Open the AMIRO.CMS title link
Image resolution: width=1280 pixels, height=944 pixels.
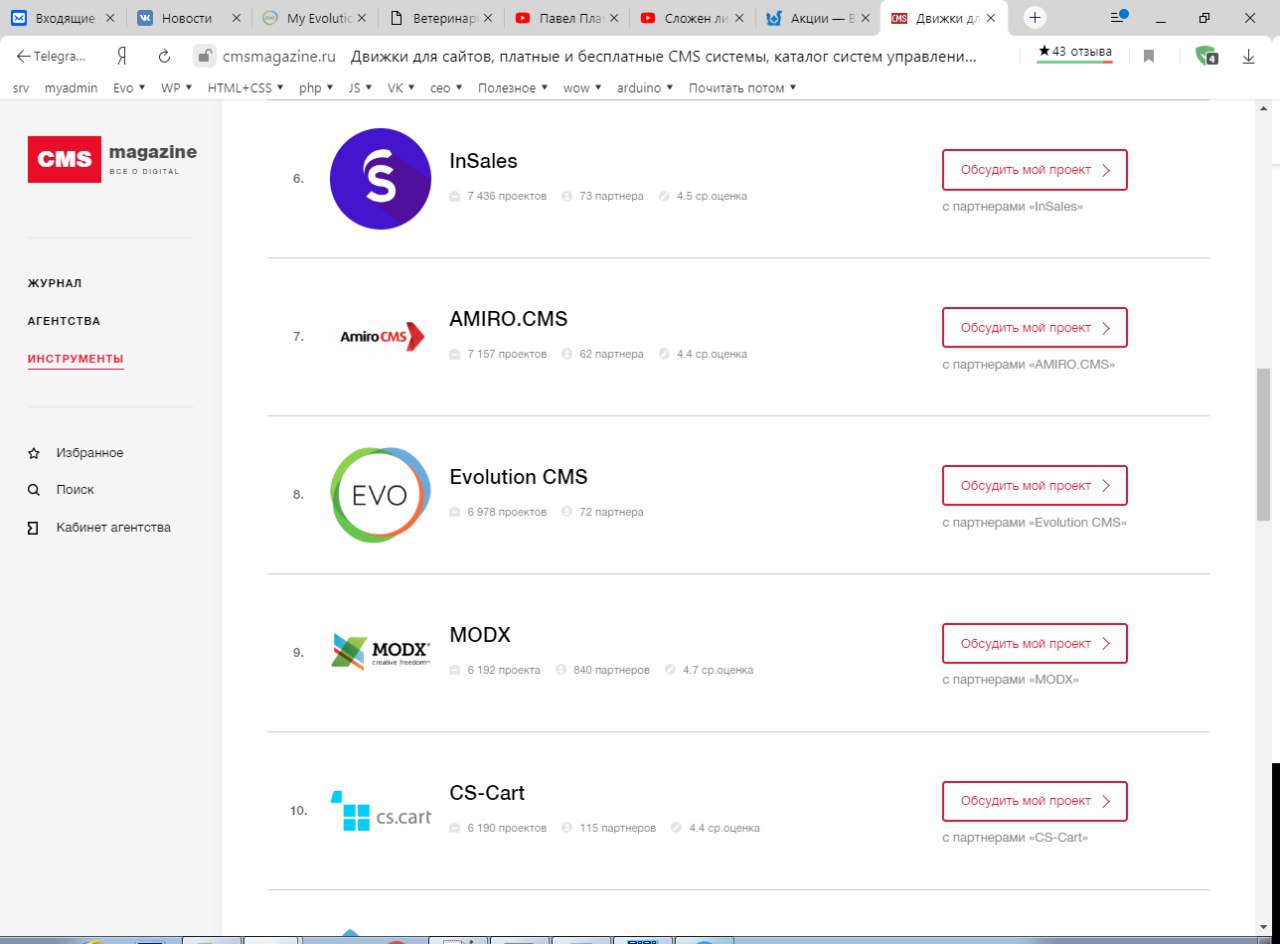(x=509, y=319)
